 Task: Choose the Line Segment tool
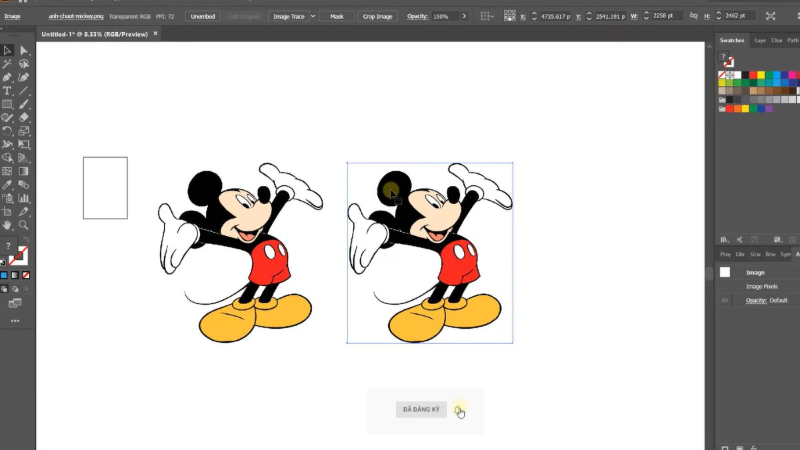(x=23, y=91)
